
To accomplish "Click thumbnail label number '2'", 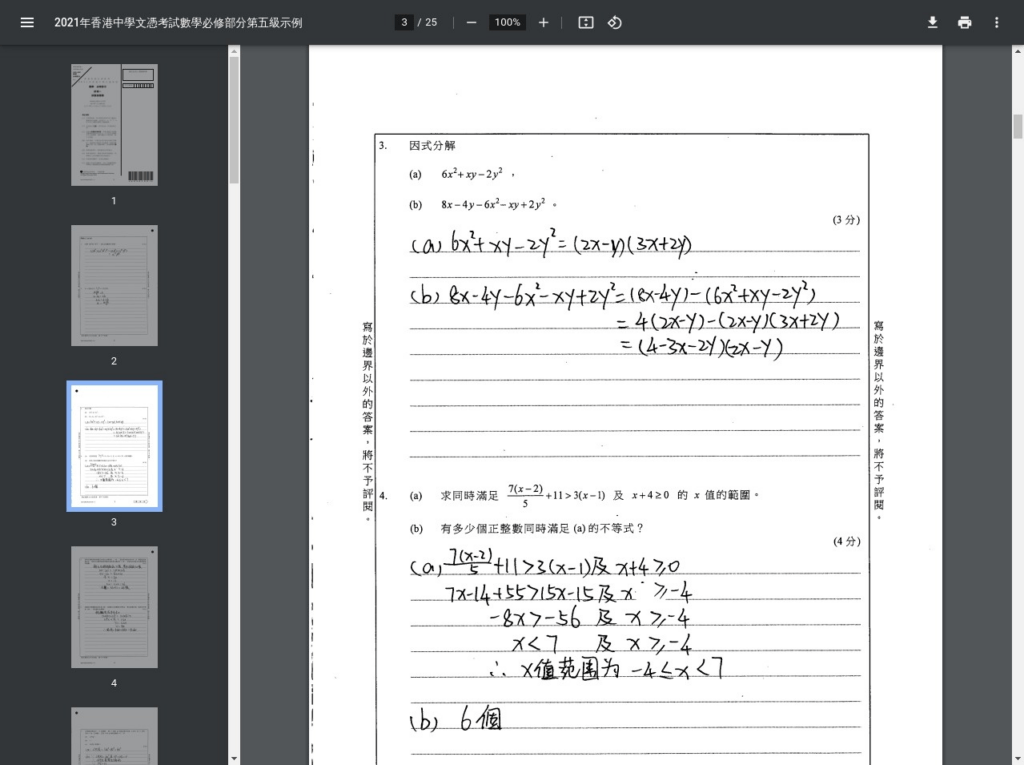I will tap(114, 361).
